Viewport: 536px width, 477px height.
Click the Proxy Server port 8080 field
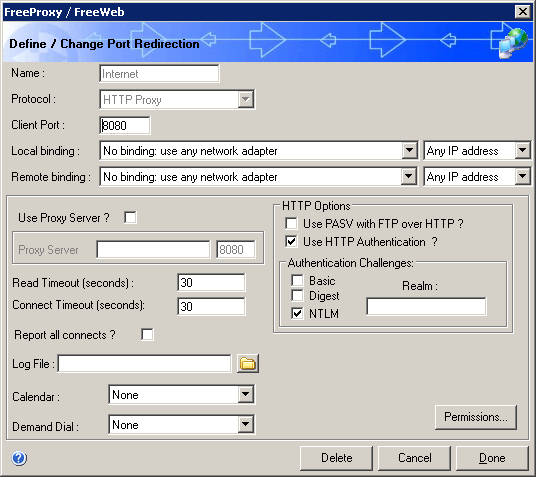[236, 249]
